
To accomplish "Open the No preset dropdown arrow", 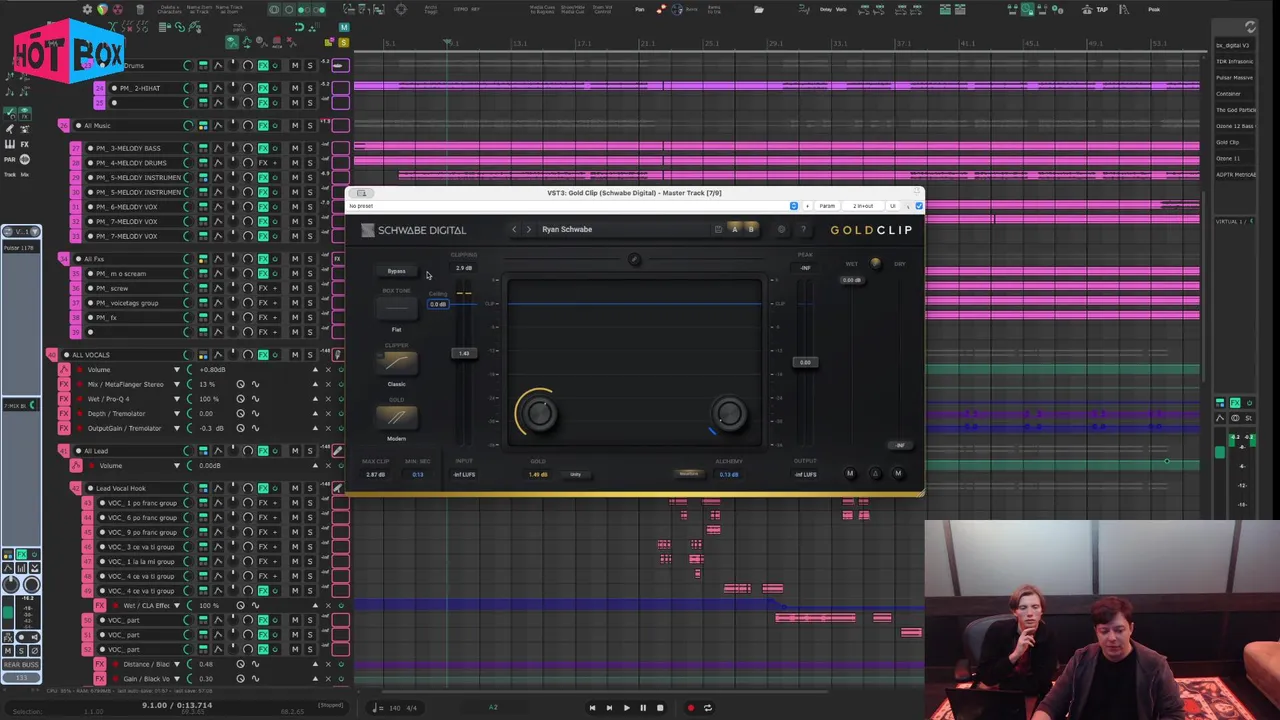I will coord(794,206).
